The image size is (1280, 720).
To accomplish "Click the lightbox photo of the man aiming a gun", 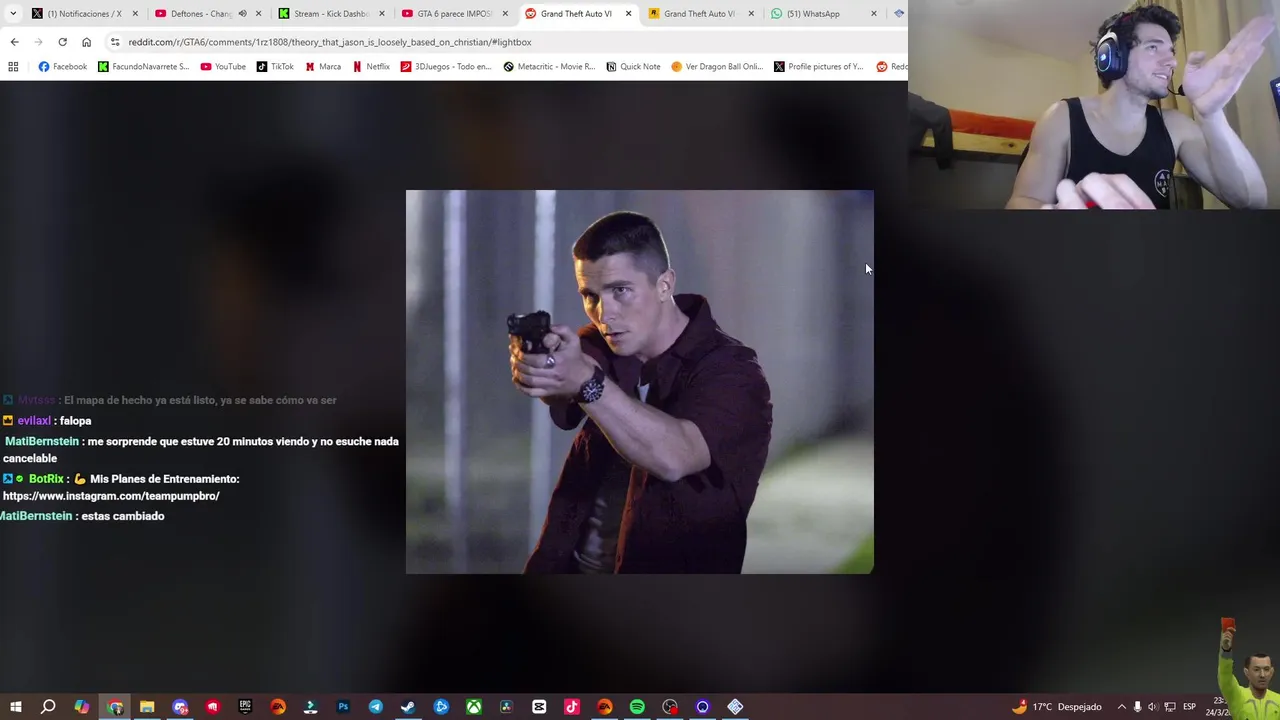I will tap(639, 382).
